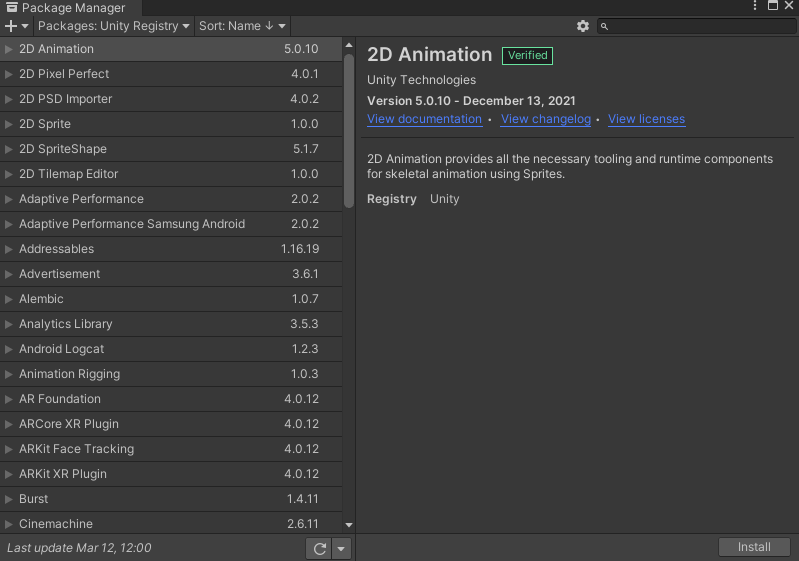Click the scroll up arrow of package list
799x561 pixels.
point(349,45)
